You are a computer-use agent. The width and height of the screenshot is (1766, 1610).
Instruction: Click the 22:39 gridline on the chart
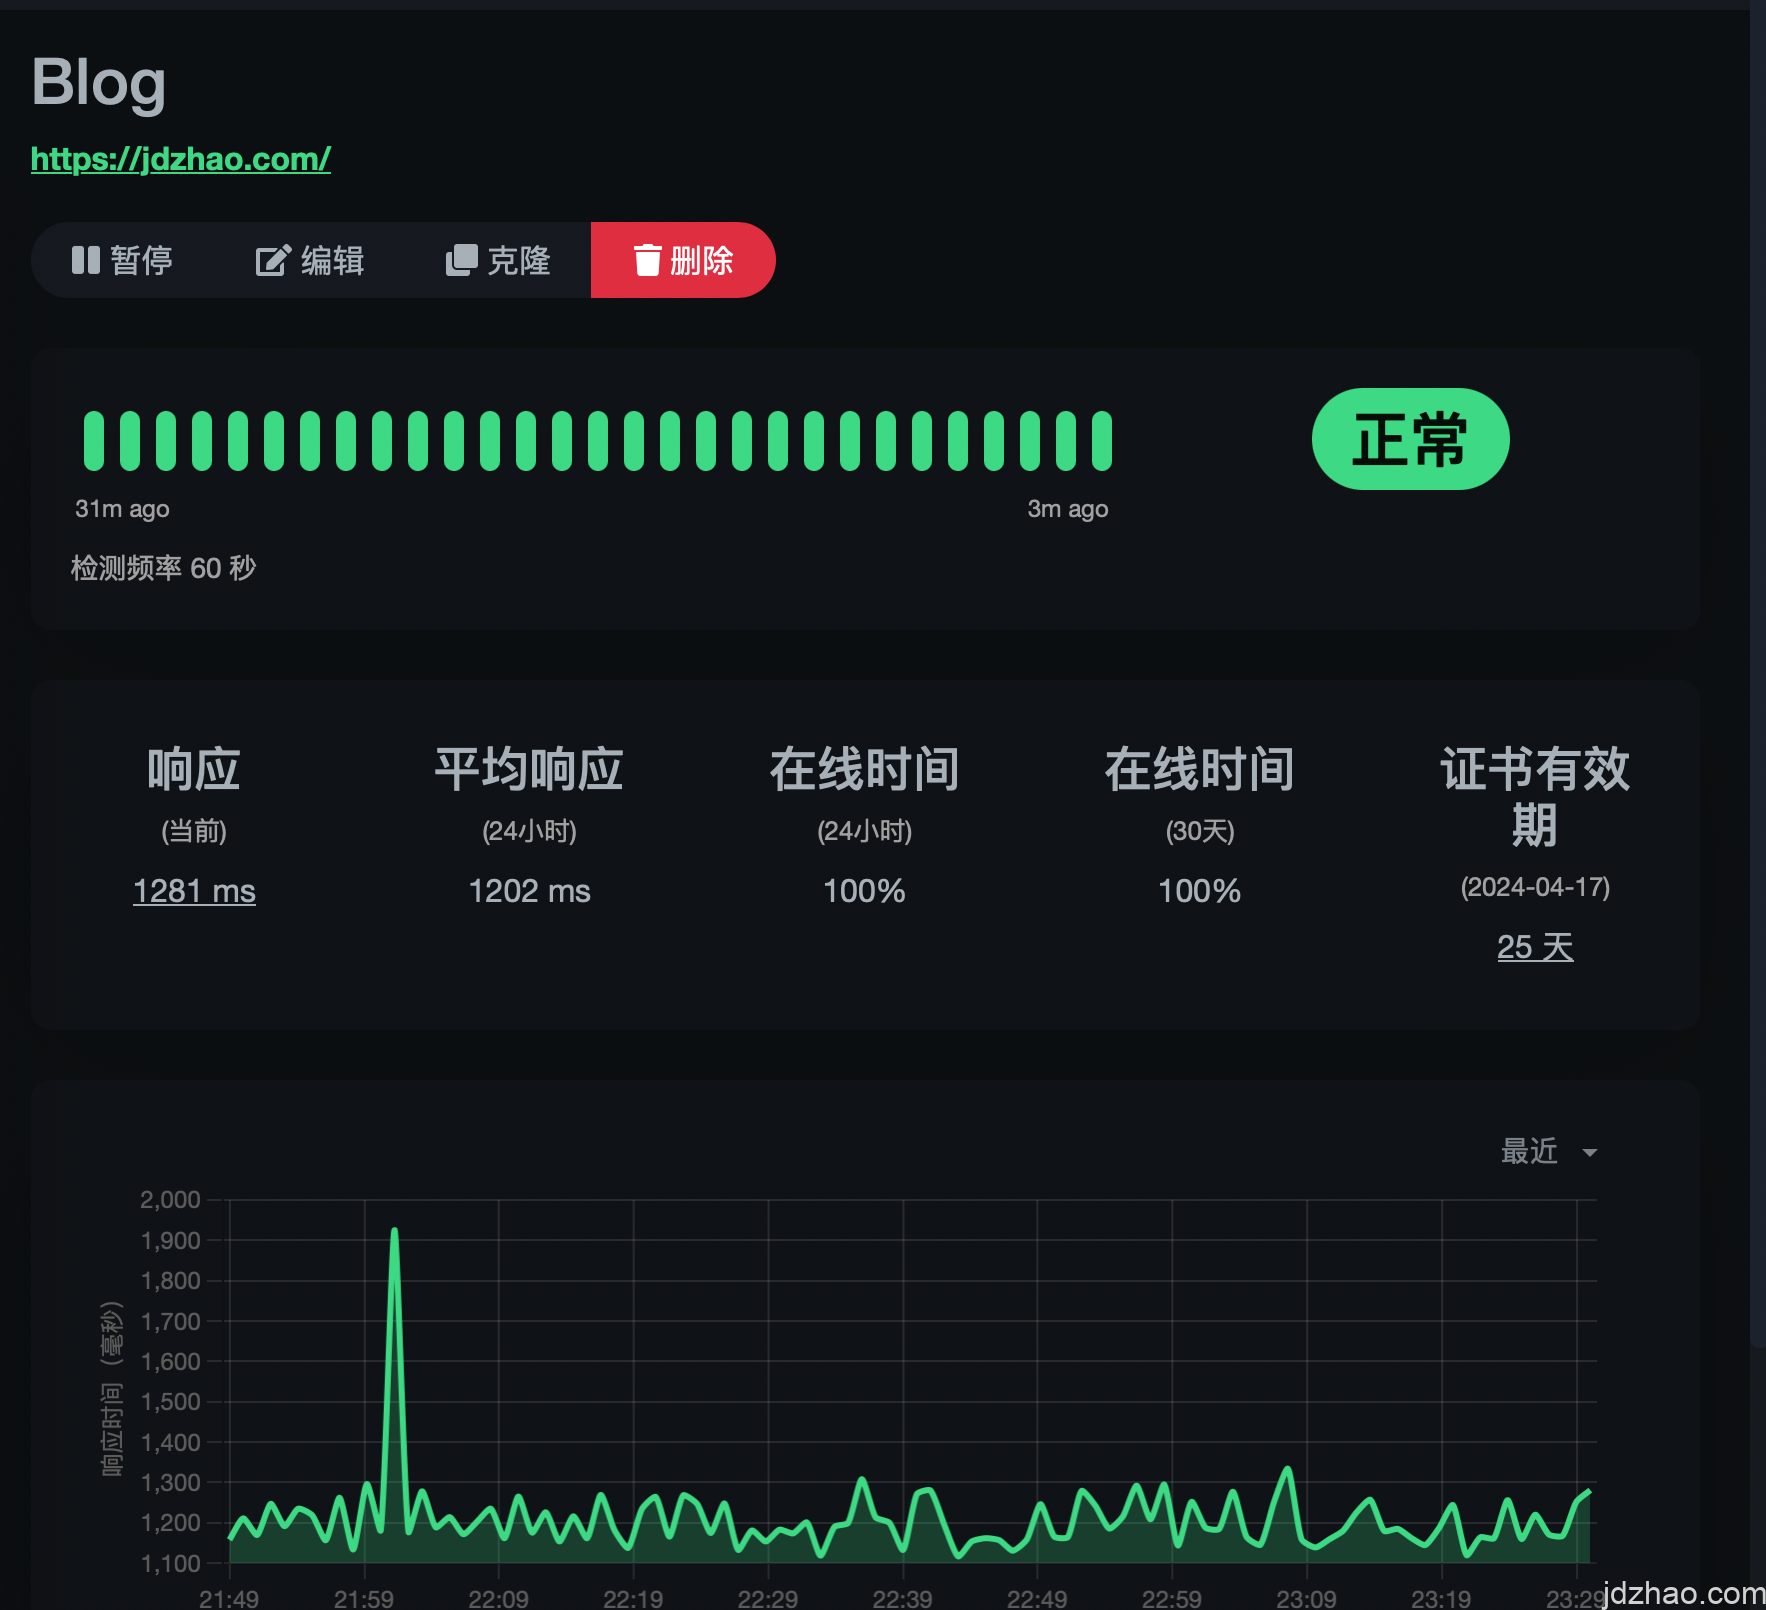point(903,1380)
